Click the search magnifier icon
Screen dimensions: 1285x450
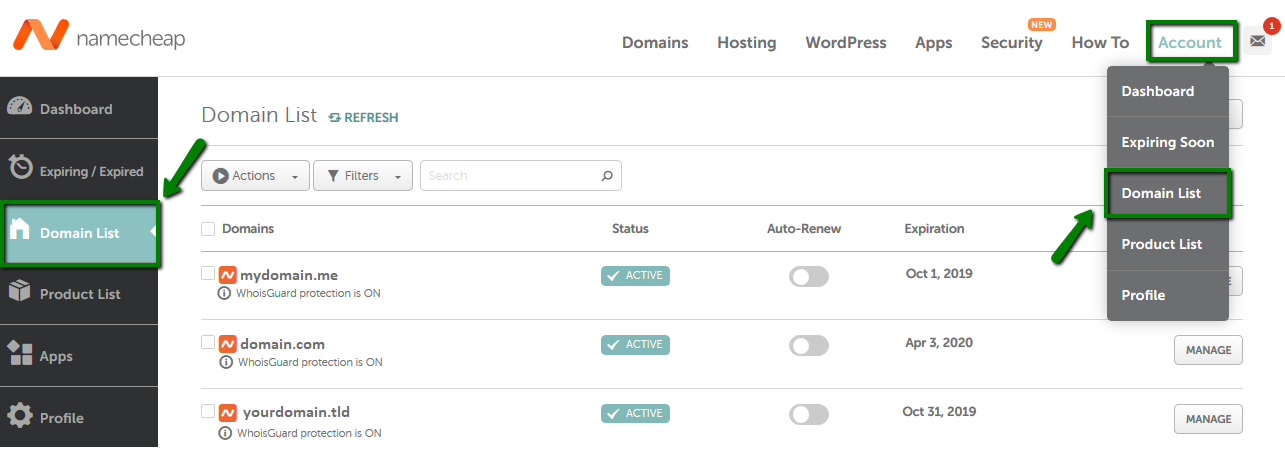607,176
